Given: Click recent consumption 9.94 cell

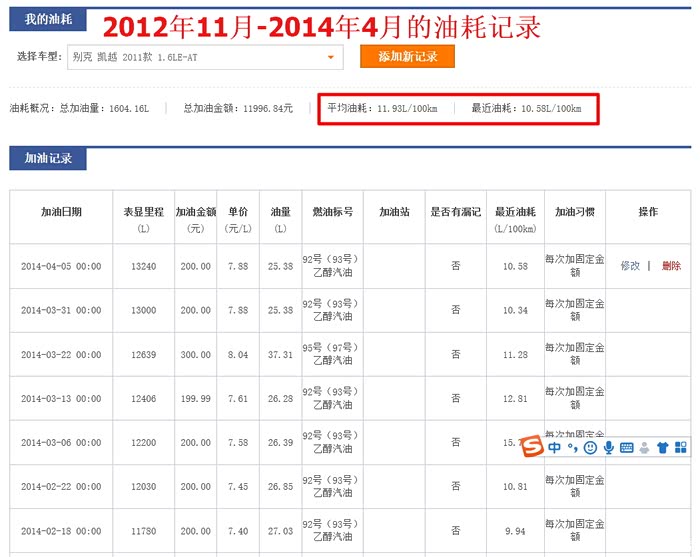Looking at the screenshot, I should pyautogui.click(x=515, y=531).
